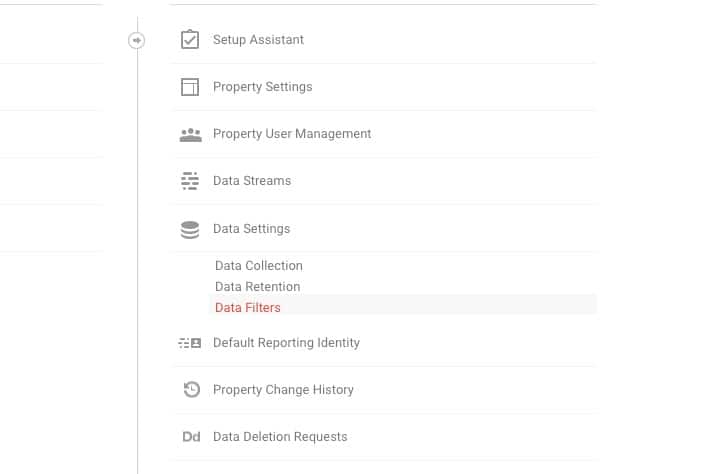Click the circular arrow button on column divider
The image size is (702, 474).
[137, 40]
